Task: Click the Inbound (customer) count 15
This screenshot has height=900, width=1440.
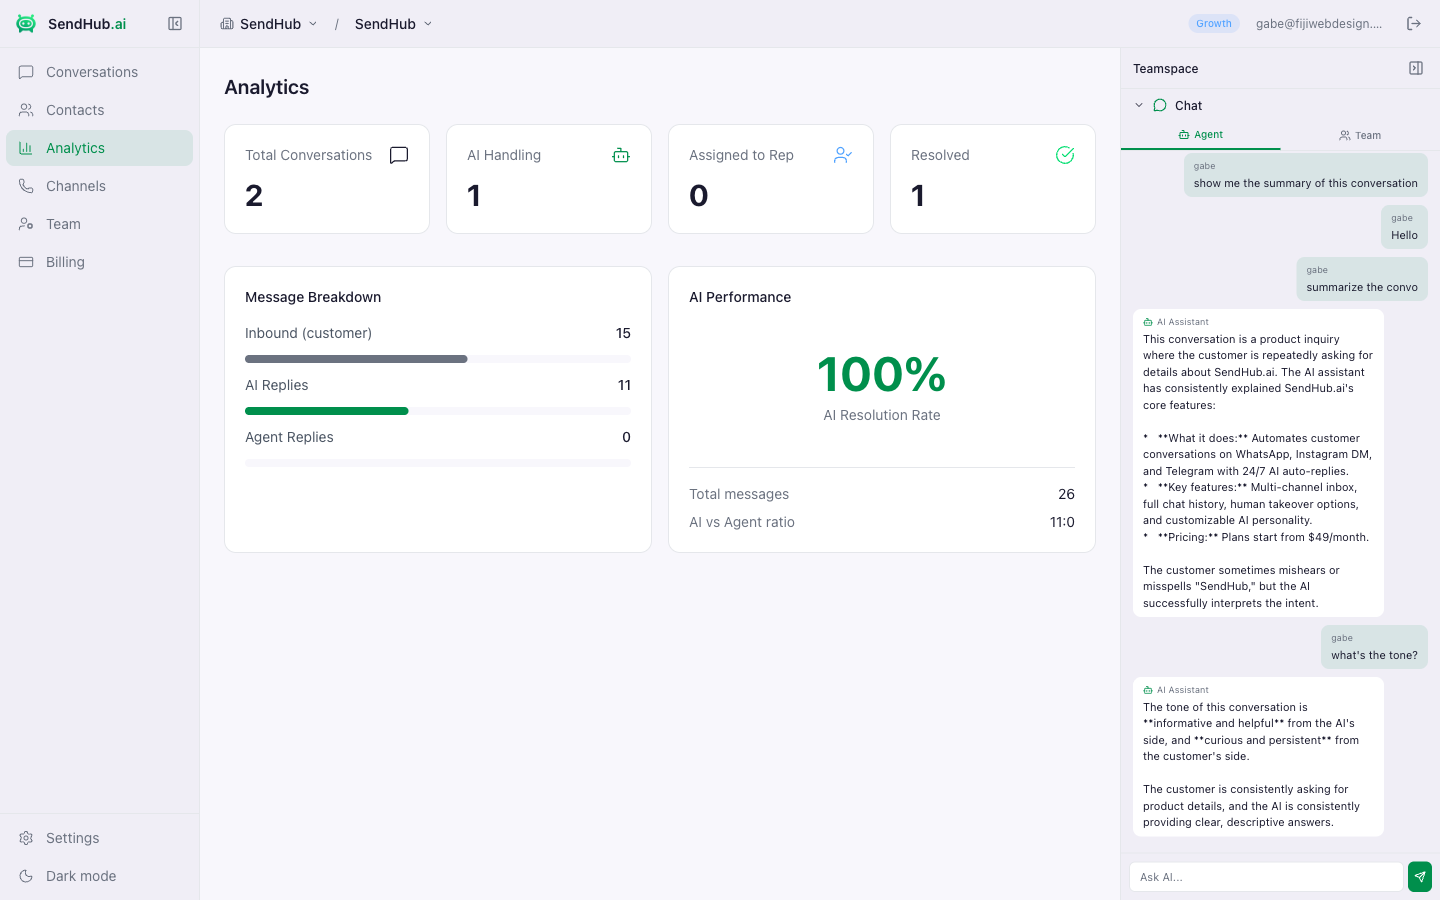Action: (623, 333)
